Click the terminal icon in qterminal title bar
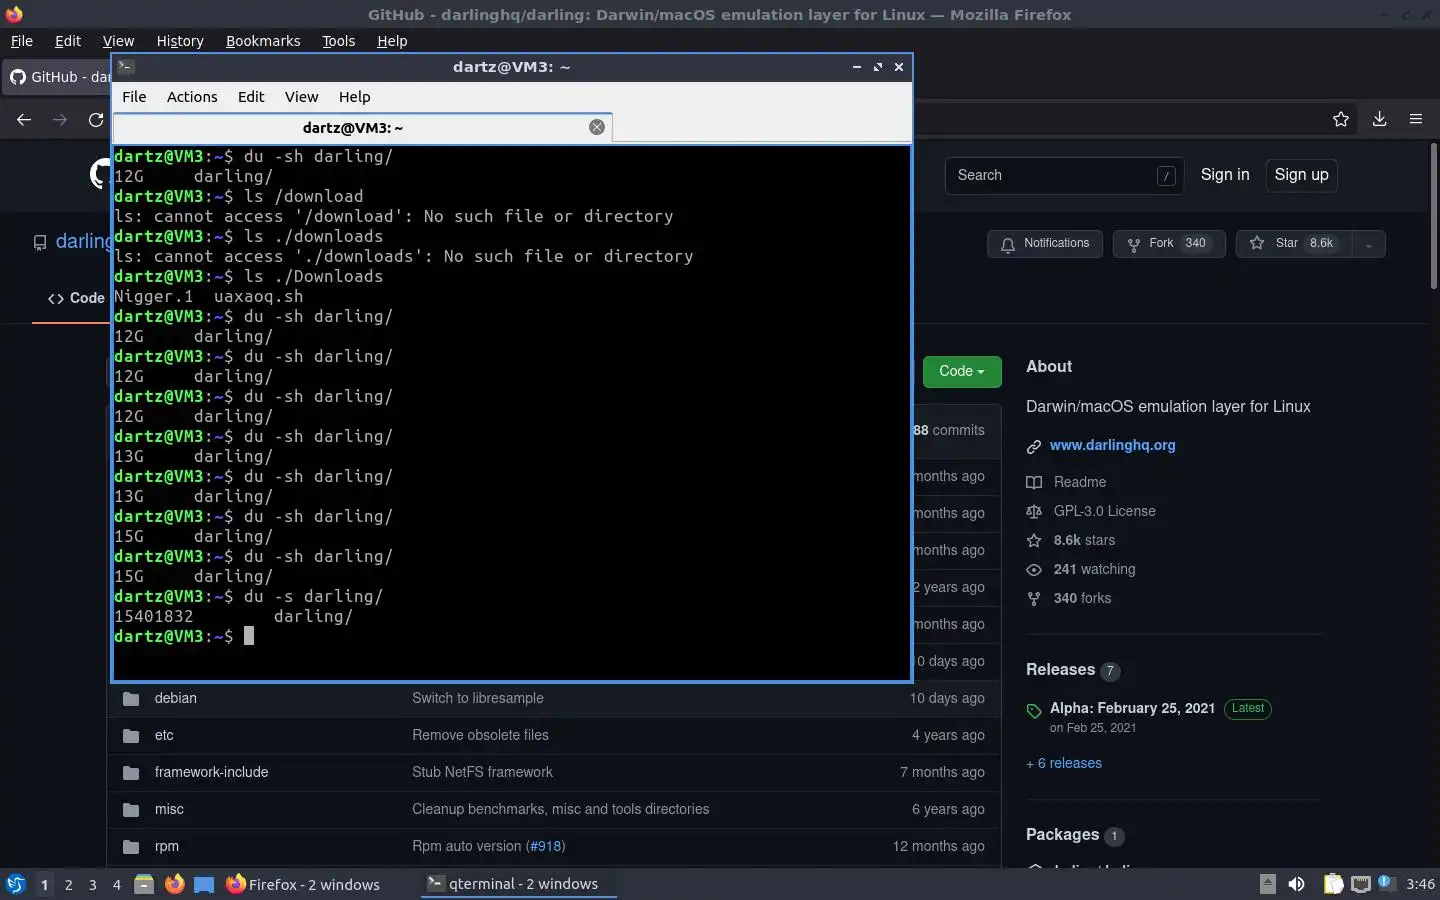The image size is (1440, 900). coord(125,67)
